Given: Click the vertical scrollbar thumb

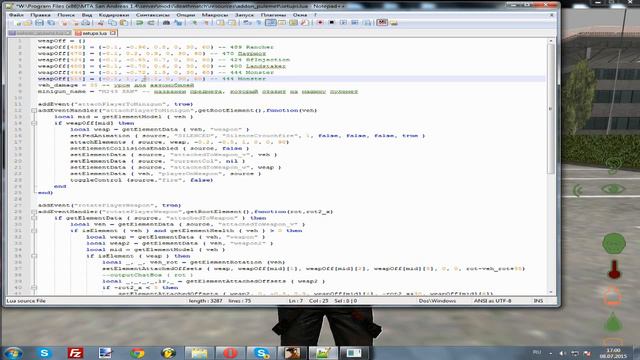Looking at the screenshot, I should click(551, 108).
